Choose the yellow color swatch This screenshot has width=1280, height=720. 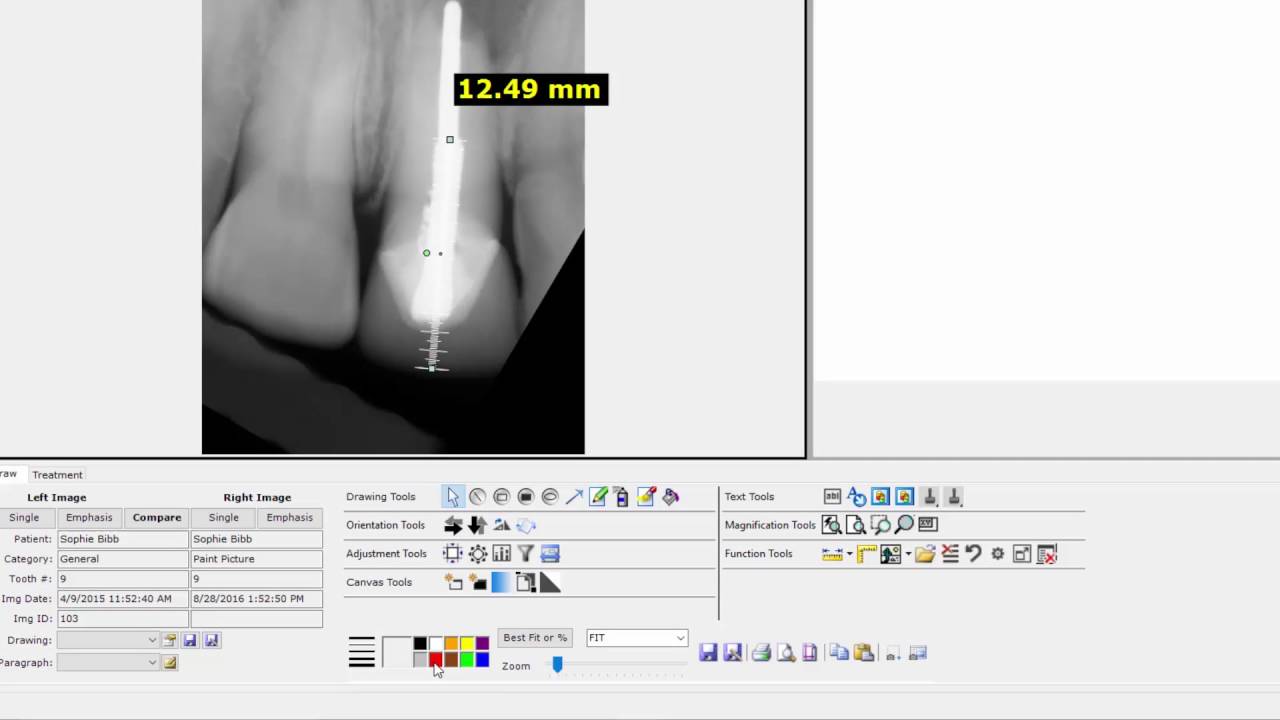467,644
